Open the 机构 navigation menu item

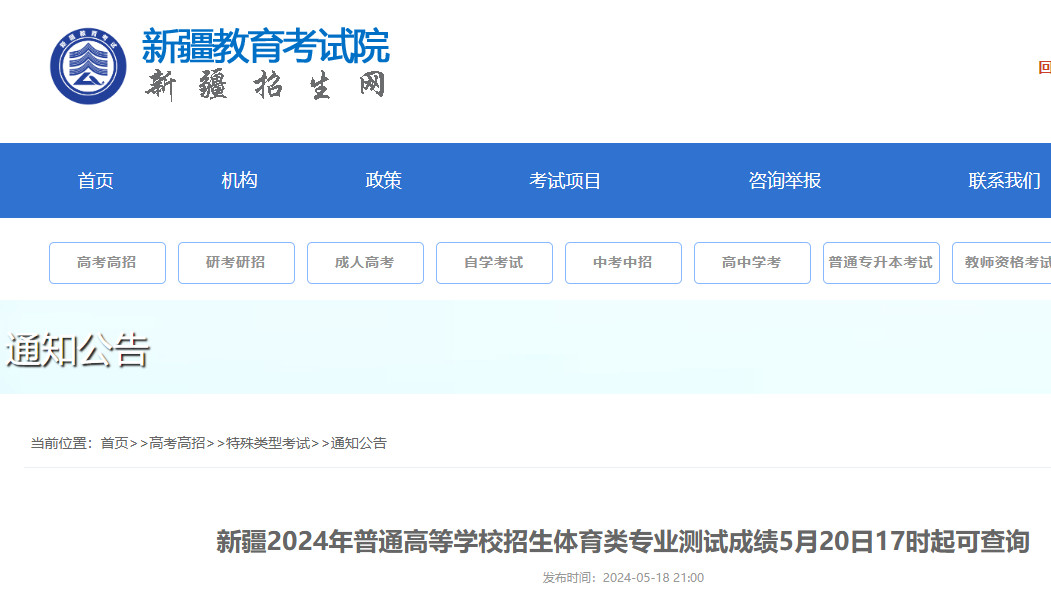click(239, 181)
